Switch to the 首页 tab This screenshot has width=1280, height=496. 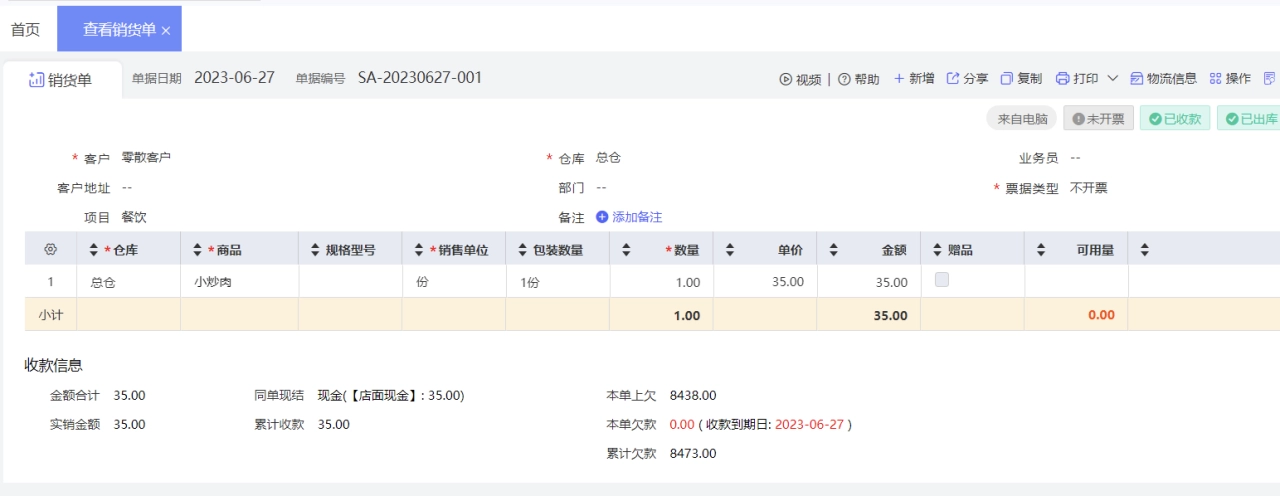[x=25, y=30]
